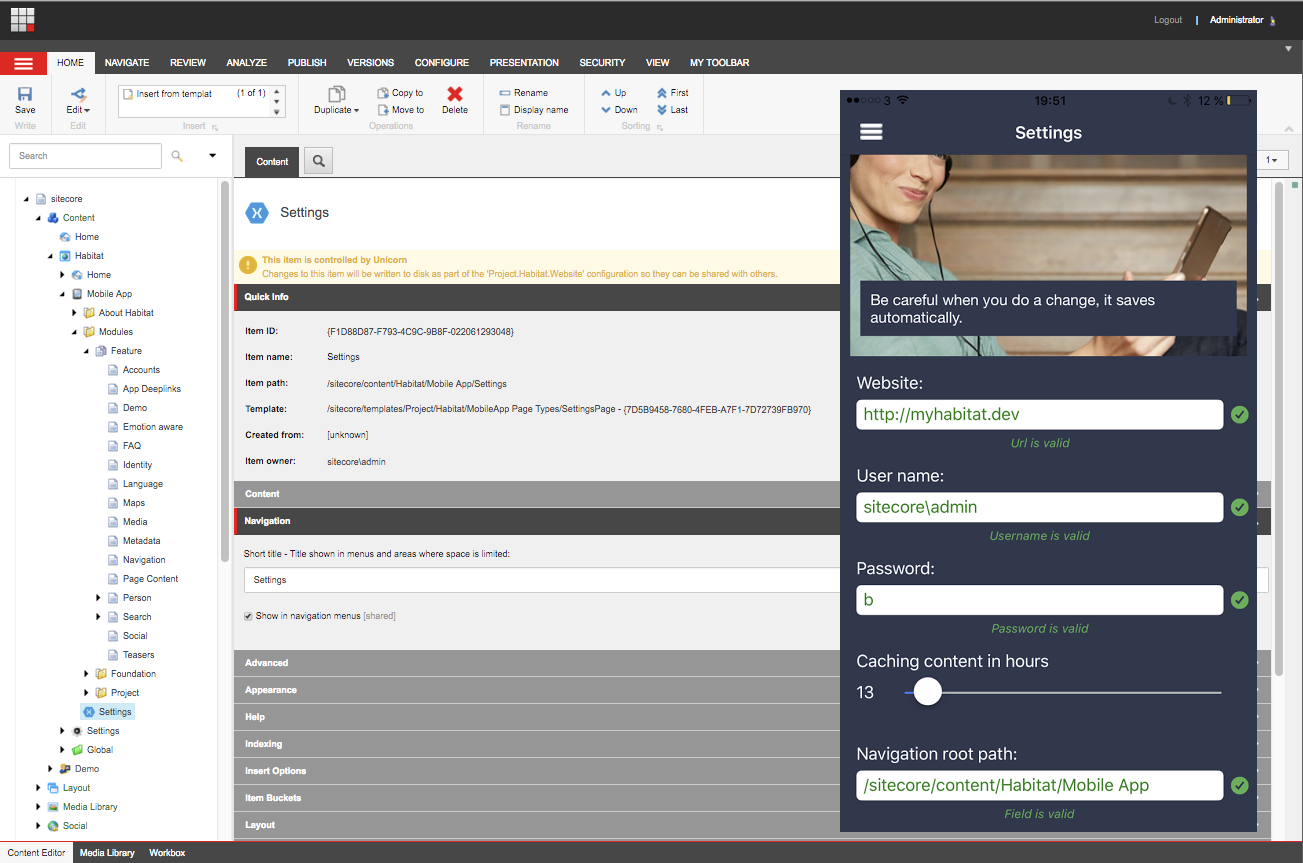Expand the Person tree node

pos(99,598)
